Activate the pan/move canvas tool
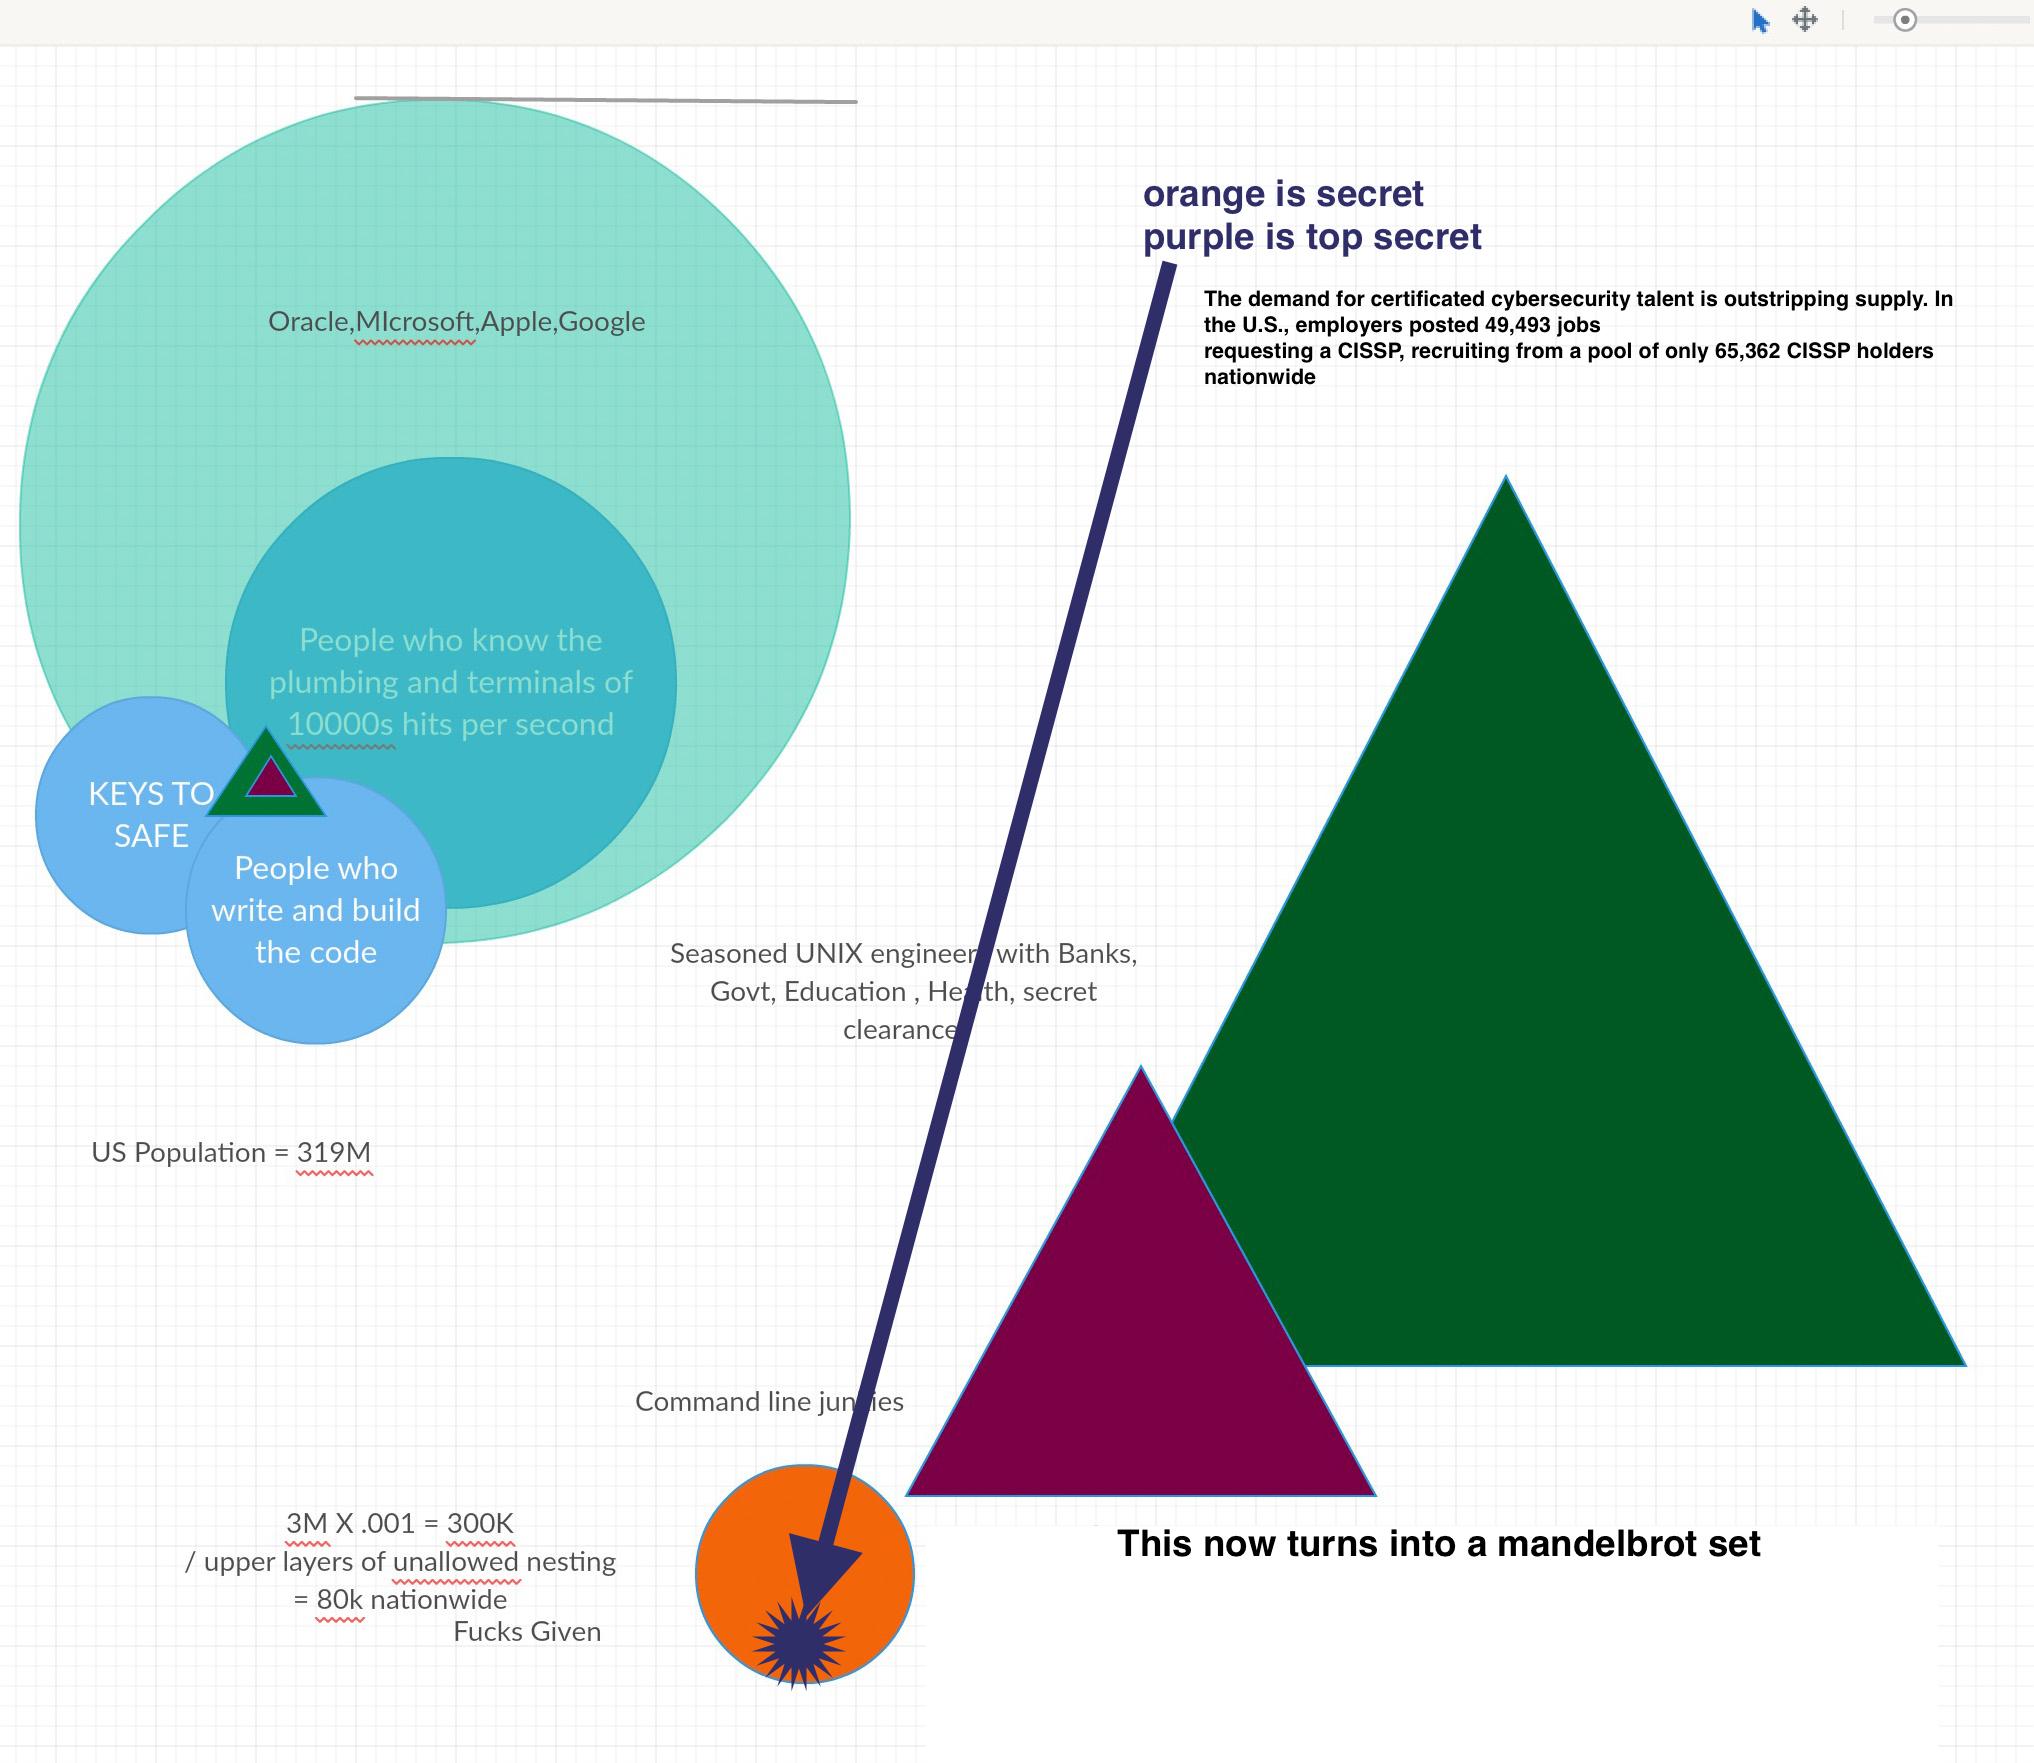The height and width of the screenshot is (1763, 2034). pos(1805,20)
